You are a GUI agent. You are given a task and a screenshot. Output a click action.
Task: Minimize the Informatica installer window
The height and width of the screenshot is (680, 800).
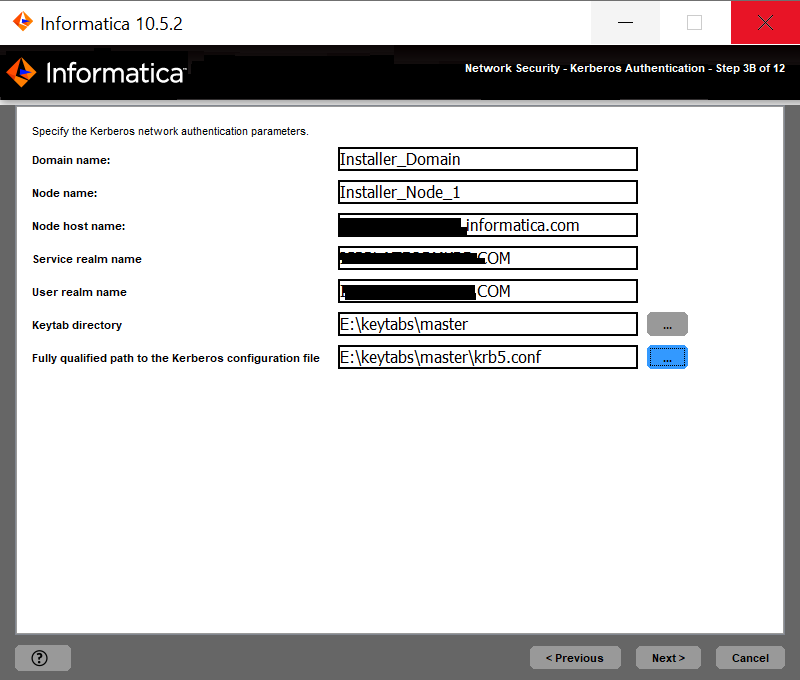(625, 22)
